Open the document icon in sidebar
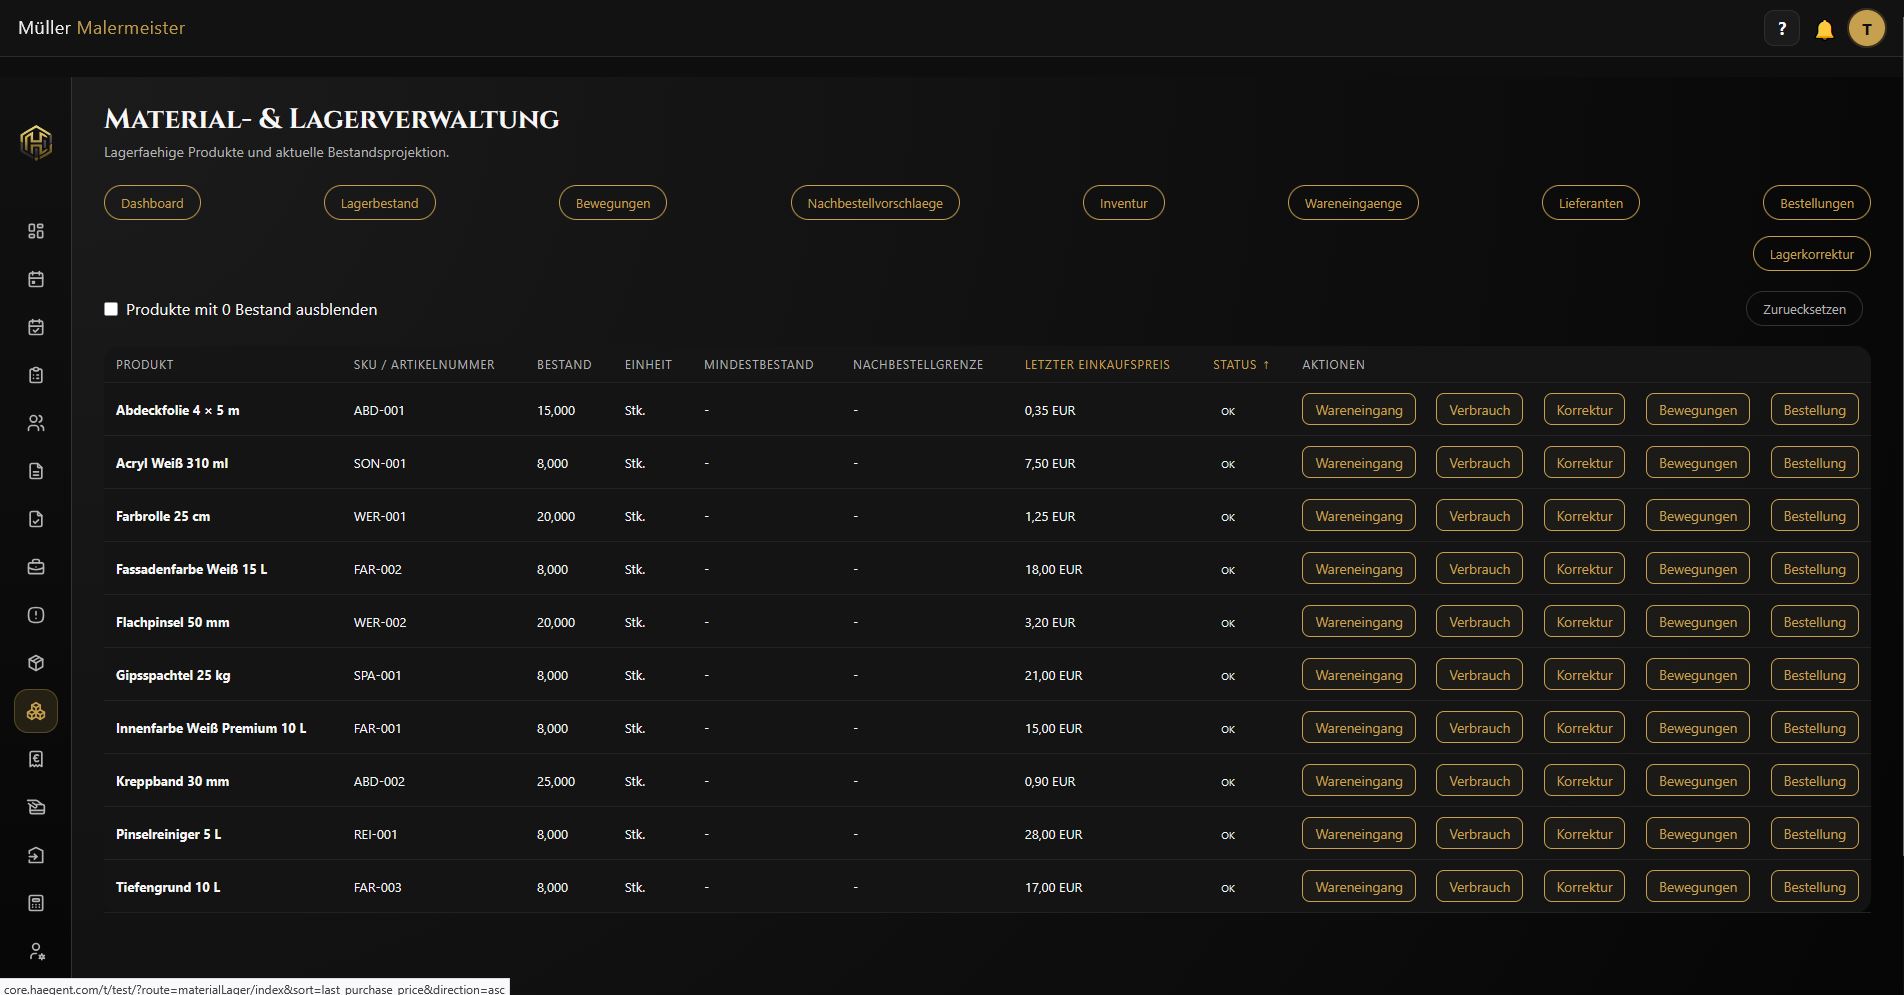This screenshot has height=995, width=1904. (36, 471)
